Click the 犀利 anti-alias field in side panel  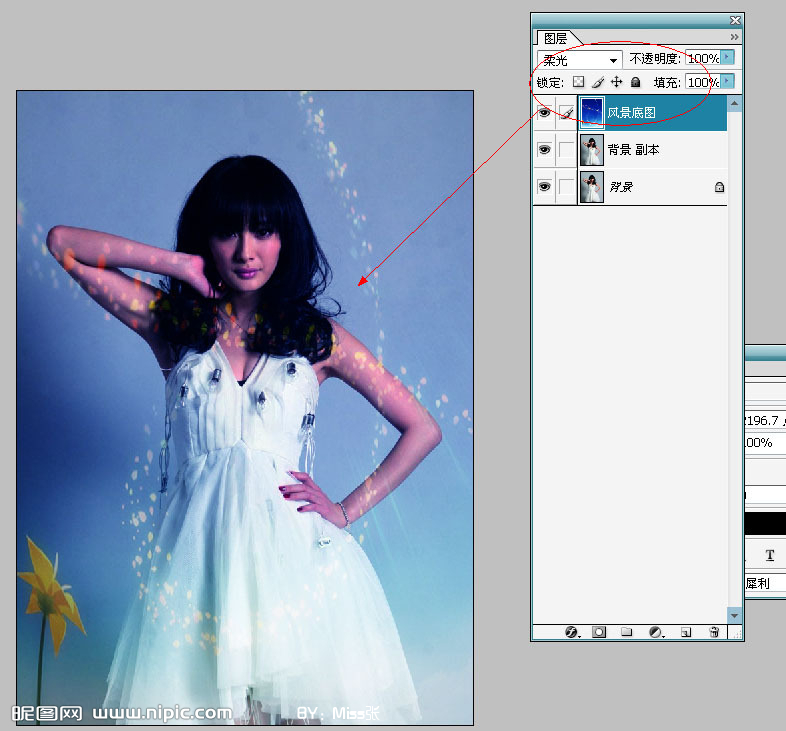(765, 583)
